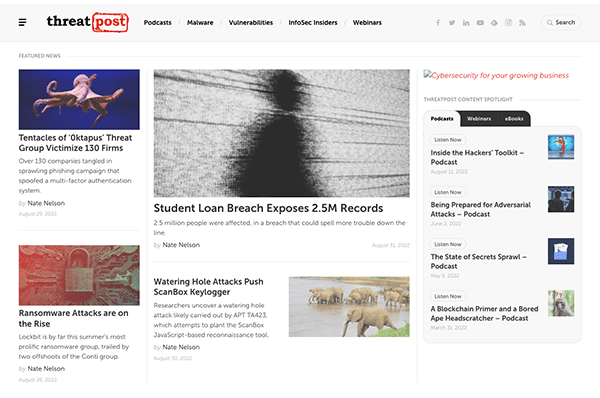Click the 'Over 130 companies tangled' summary text
600x398 pixels.
coord(75,176)
